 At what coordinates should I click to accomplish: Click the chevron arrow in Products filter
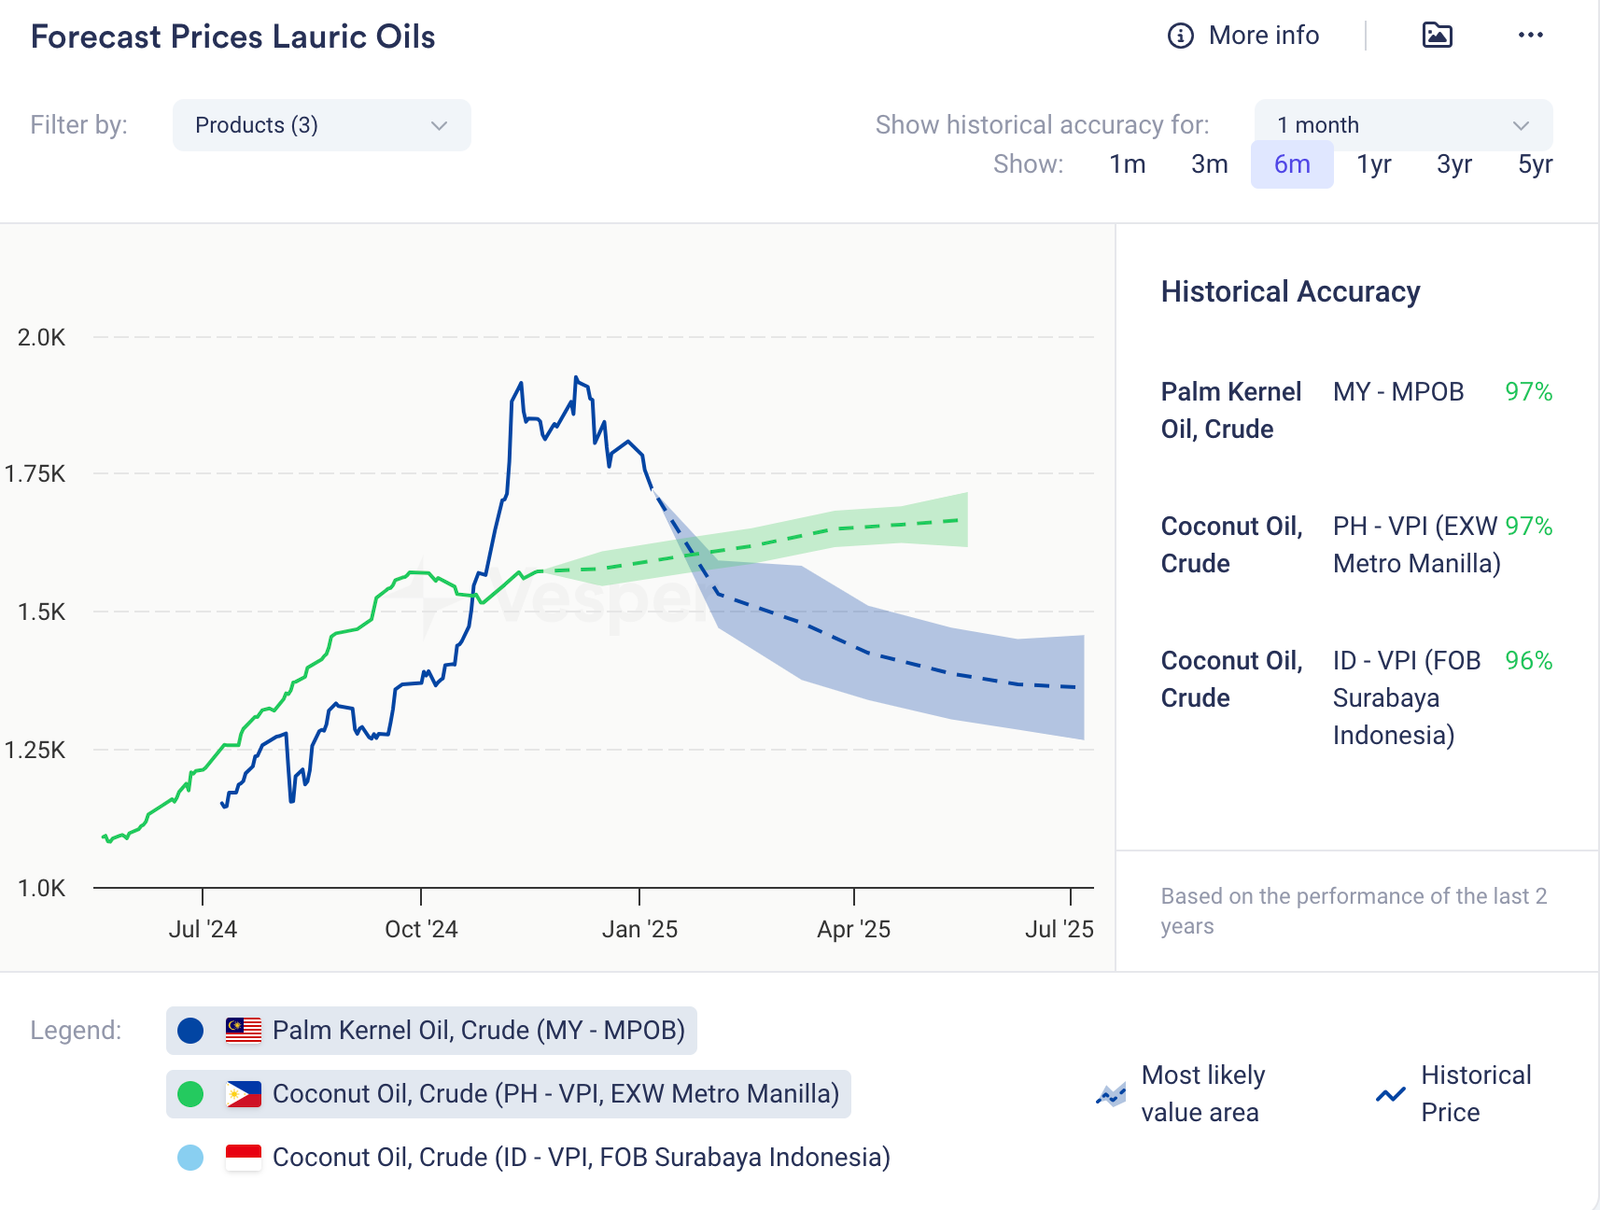point(438,125)
